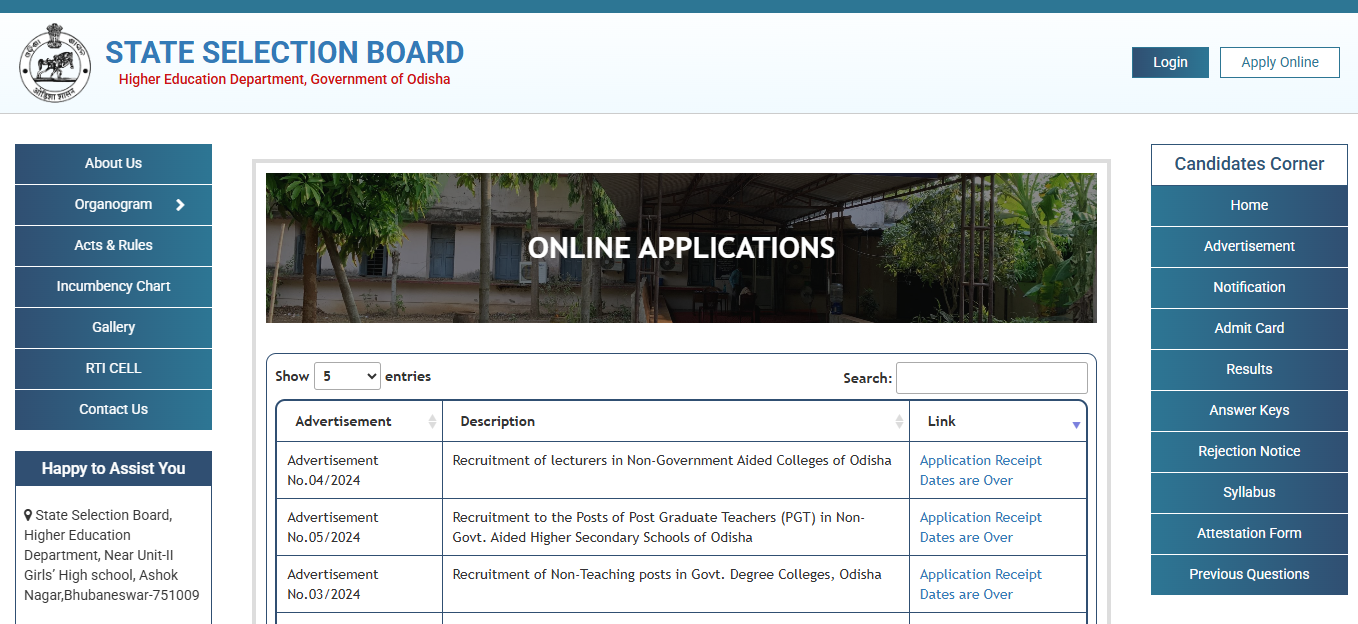
Task: Select About Us in the sidebar
Action: point(113,163)
